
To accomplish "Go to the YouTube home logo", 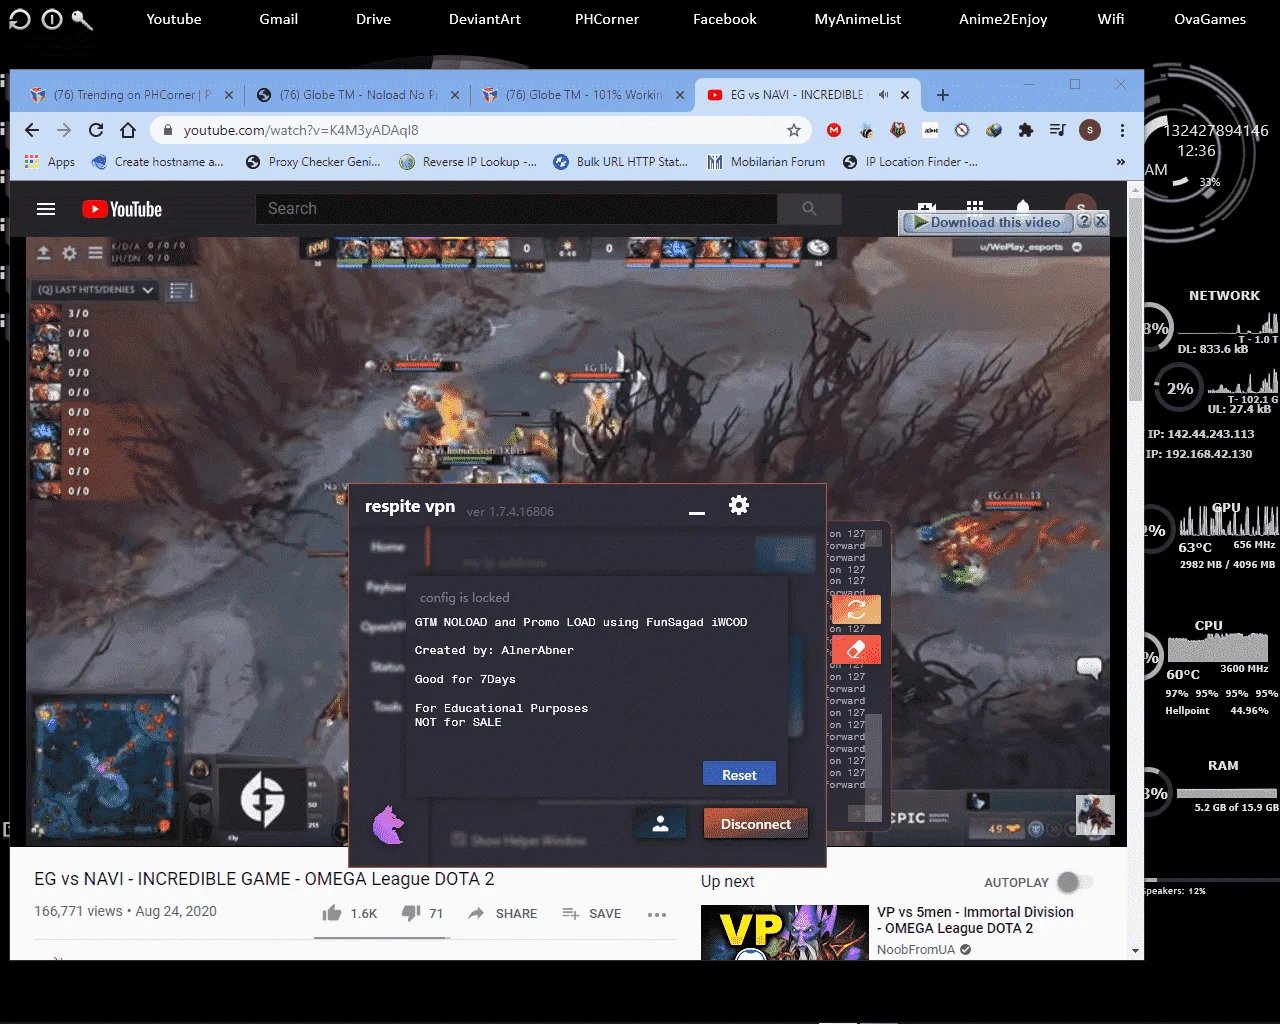I will 122,209.
